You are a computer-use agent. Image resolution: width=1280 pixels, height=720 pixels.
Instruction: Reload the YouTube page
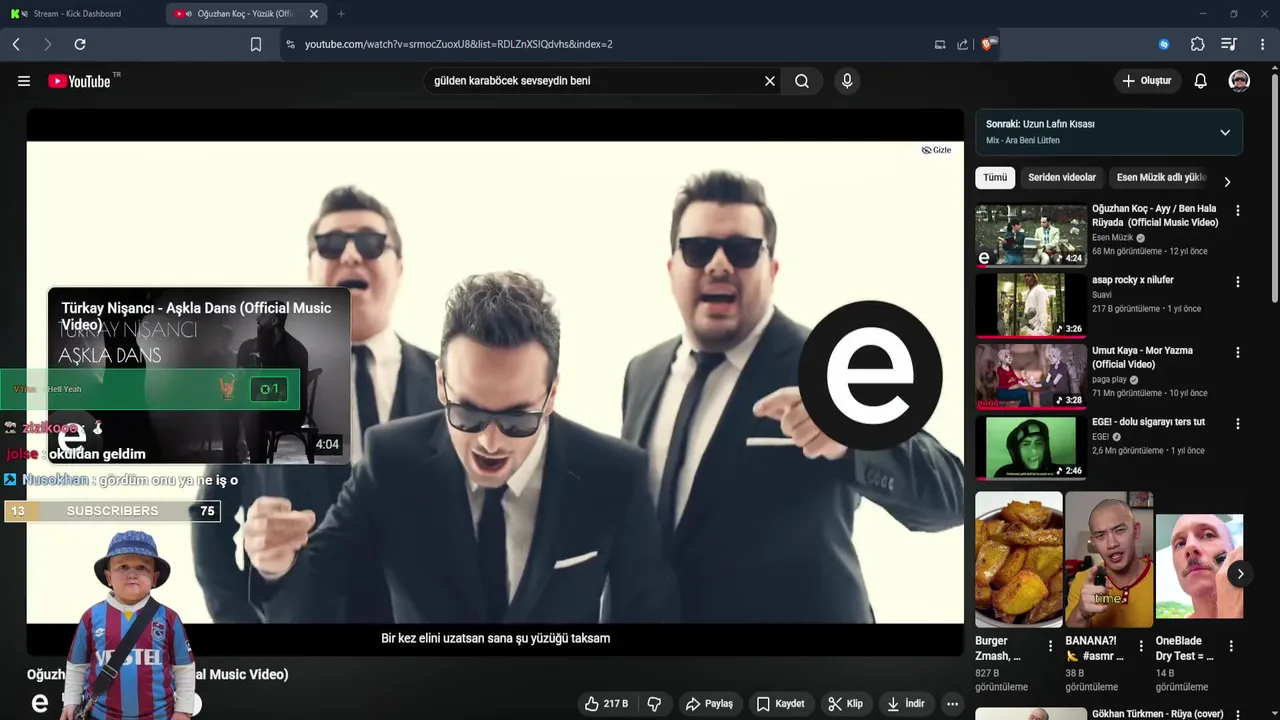pyautogui.click(x=80, y=44)
